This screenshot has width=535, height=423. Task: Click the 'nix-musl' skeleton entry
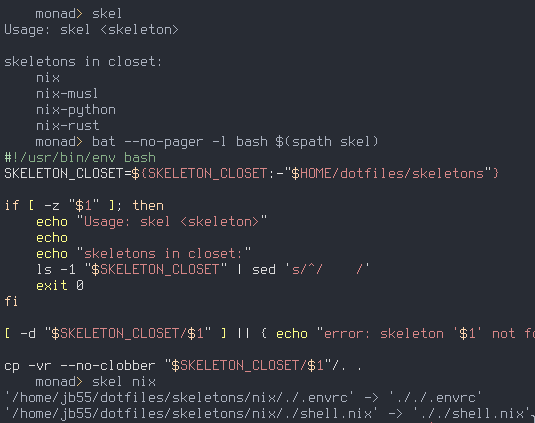[x=67, y=93]
